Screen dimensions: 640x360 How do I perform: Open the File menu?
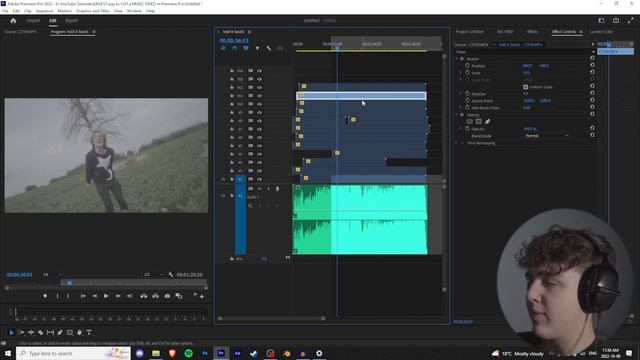tap(5, 11)
